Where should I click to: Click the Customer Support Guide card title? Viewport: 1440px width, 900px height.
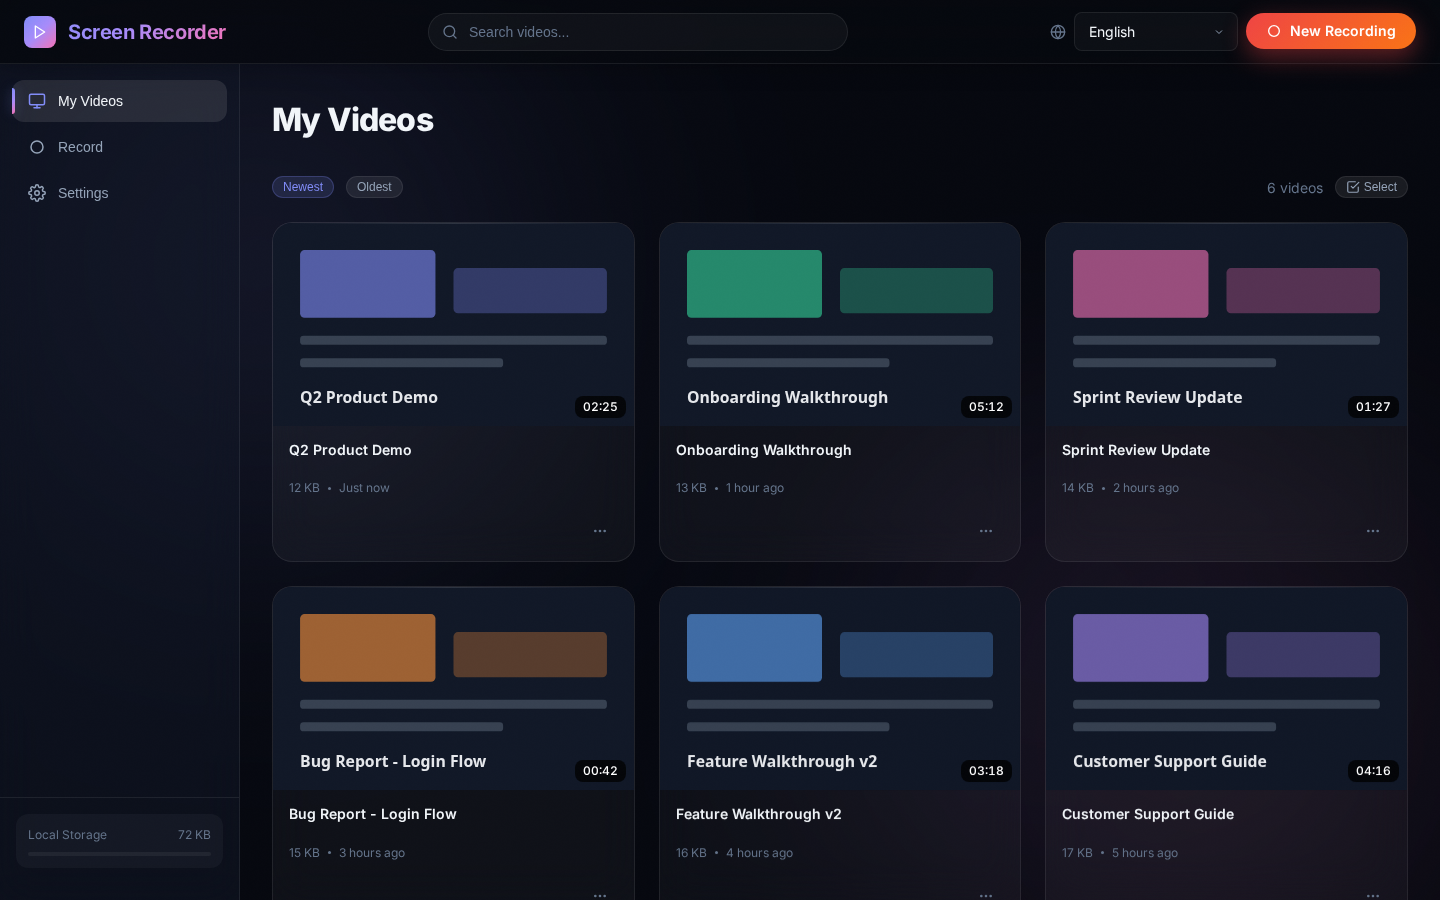[x=1148, y=814]
